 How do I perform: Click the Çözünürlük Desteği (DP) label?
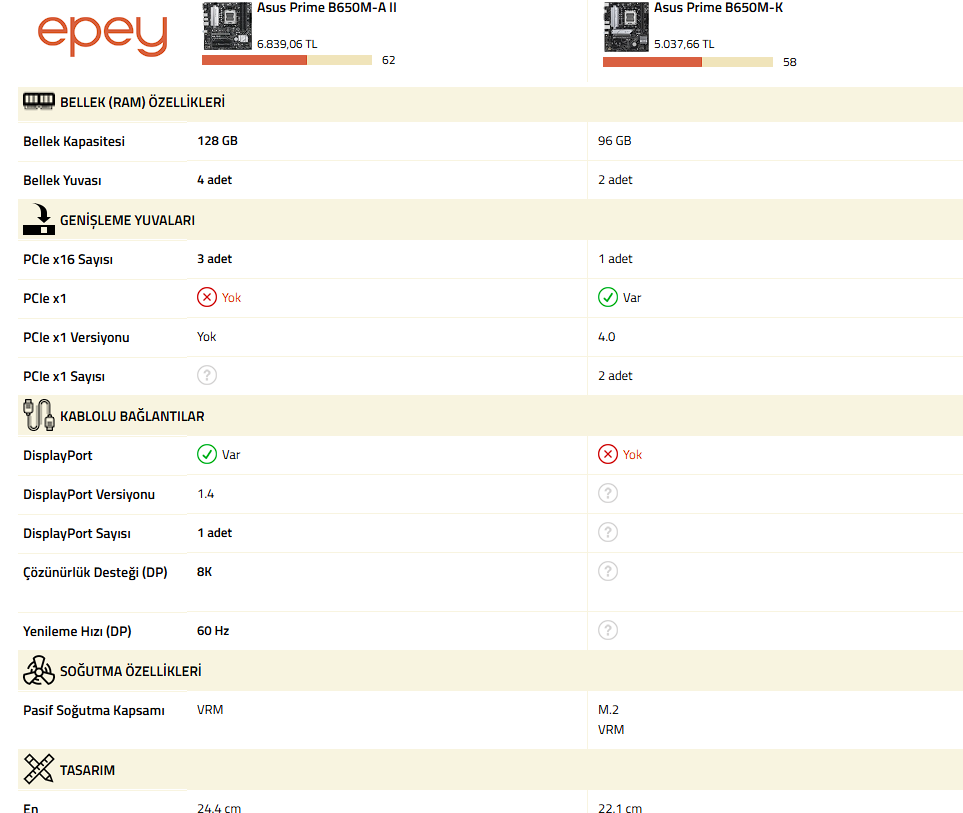95,572
